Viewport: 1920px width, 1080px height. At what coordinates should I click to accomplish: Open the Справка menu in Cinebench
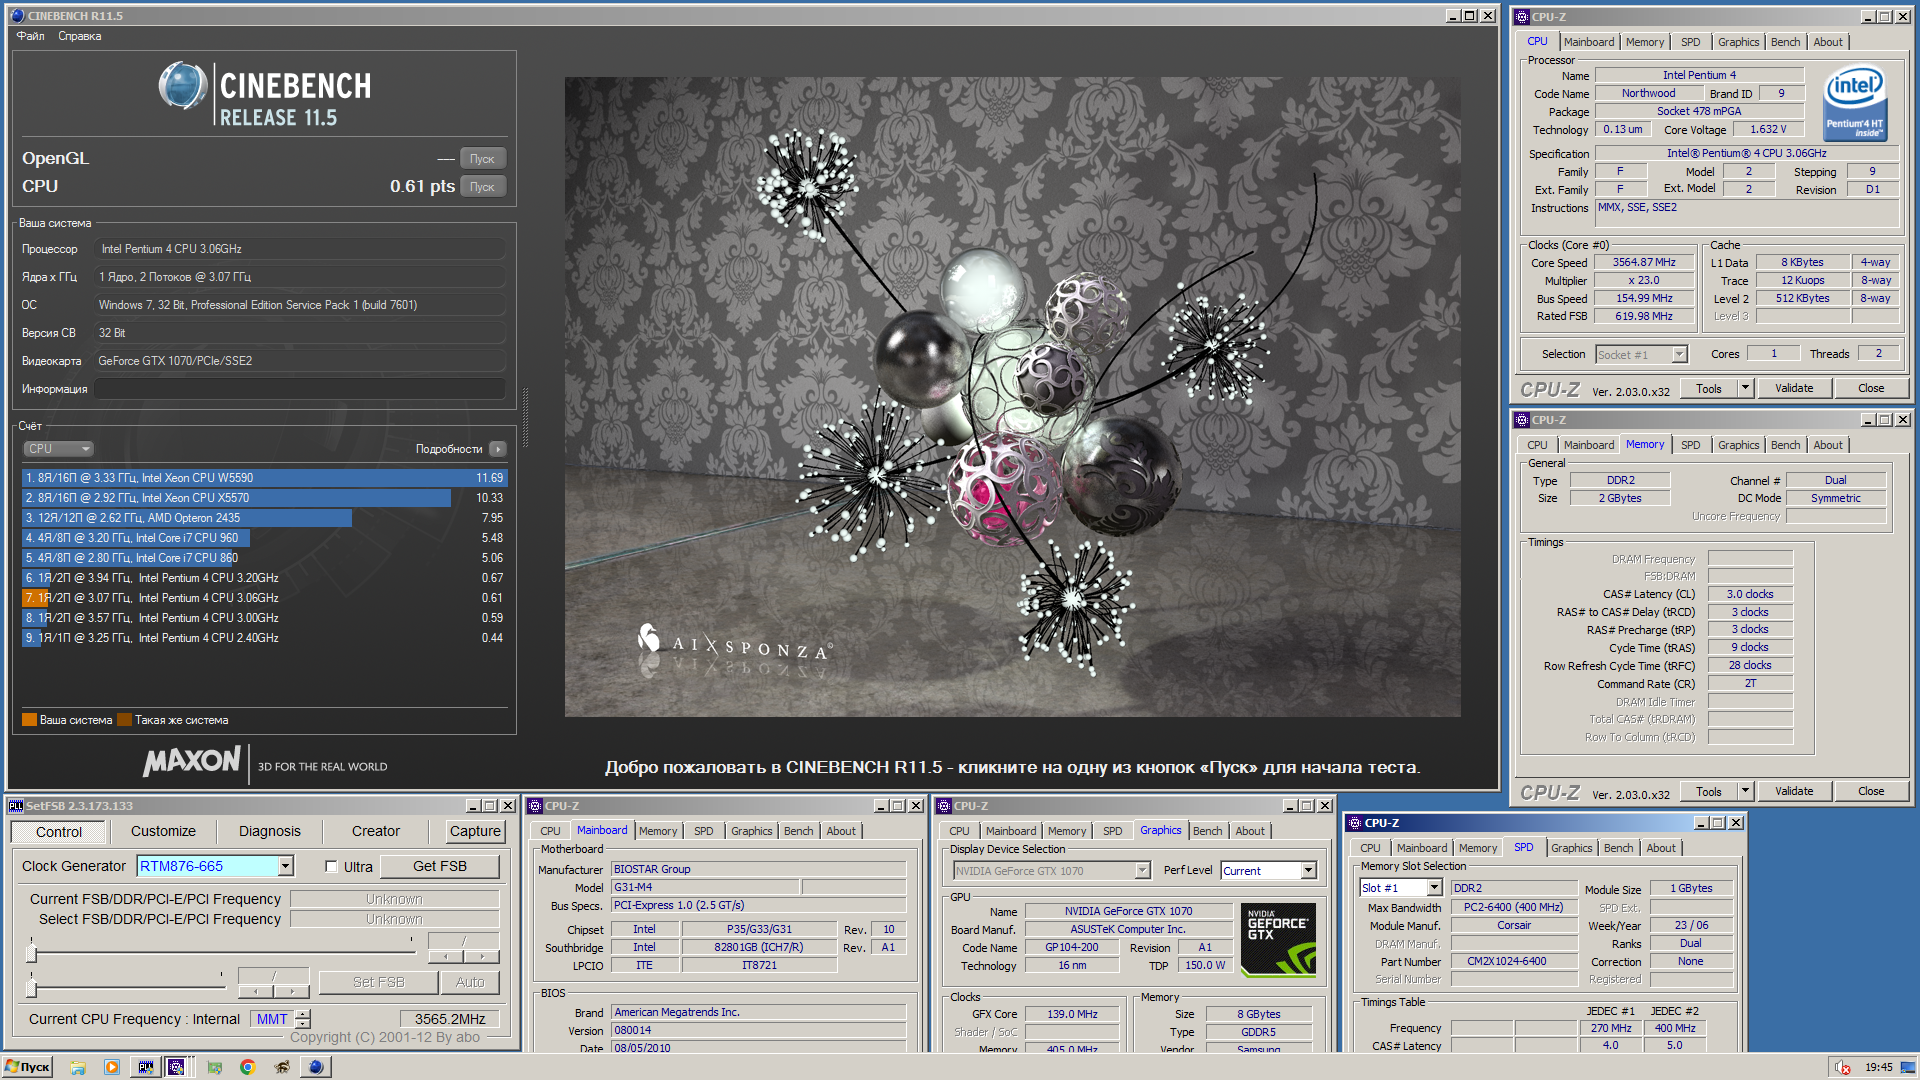point(79,36)
